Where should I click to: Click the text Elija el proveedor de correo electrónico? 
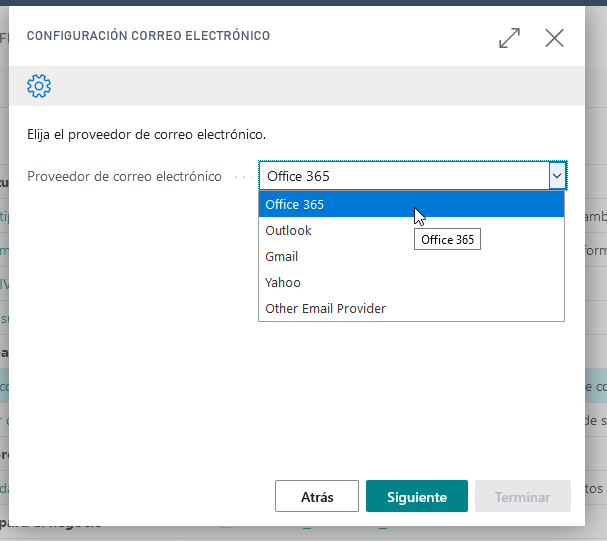(146, 135)
